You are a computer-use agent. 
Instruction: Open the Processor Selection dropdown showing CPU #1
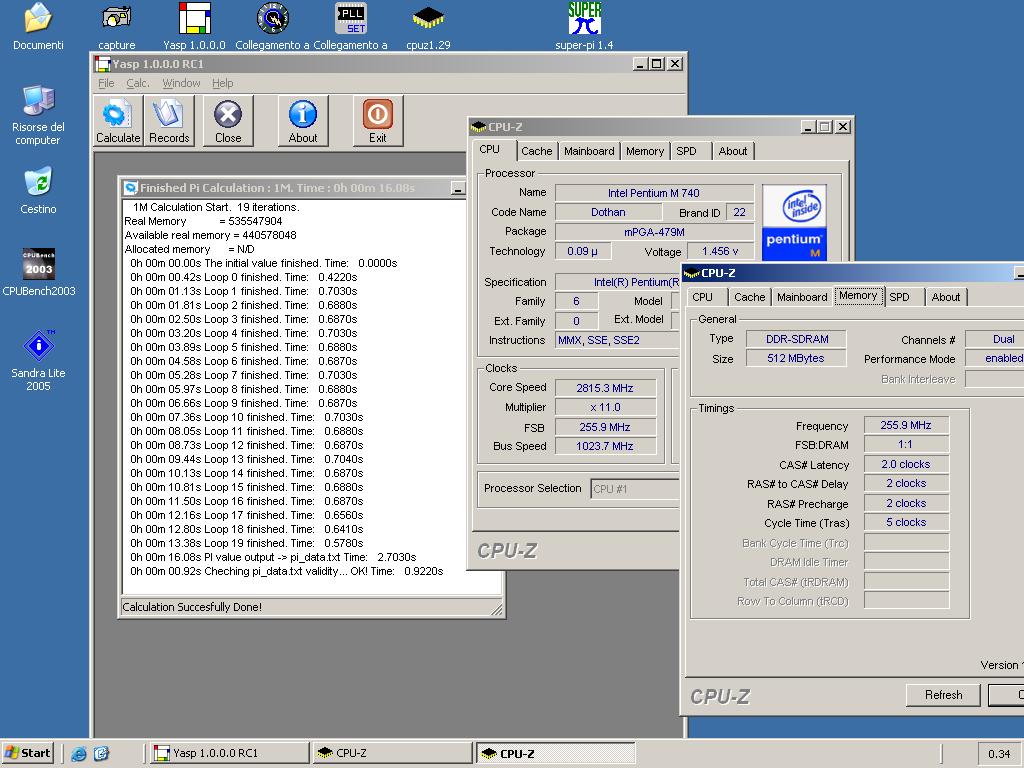click(x=635, y=488)
